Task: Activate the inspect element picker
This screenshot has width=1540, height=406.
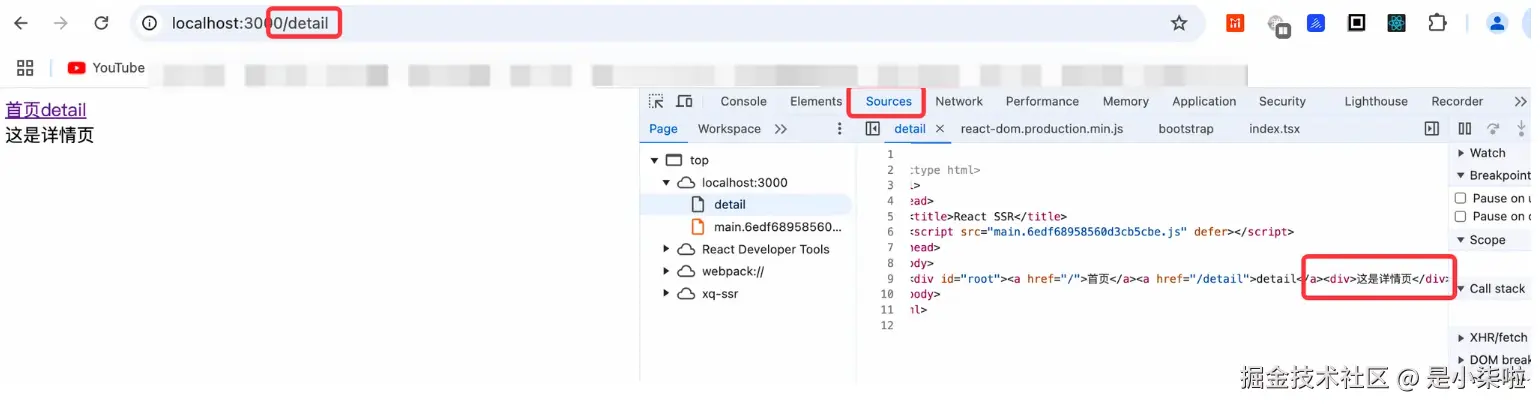Action: [656, 101]
